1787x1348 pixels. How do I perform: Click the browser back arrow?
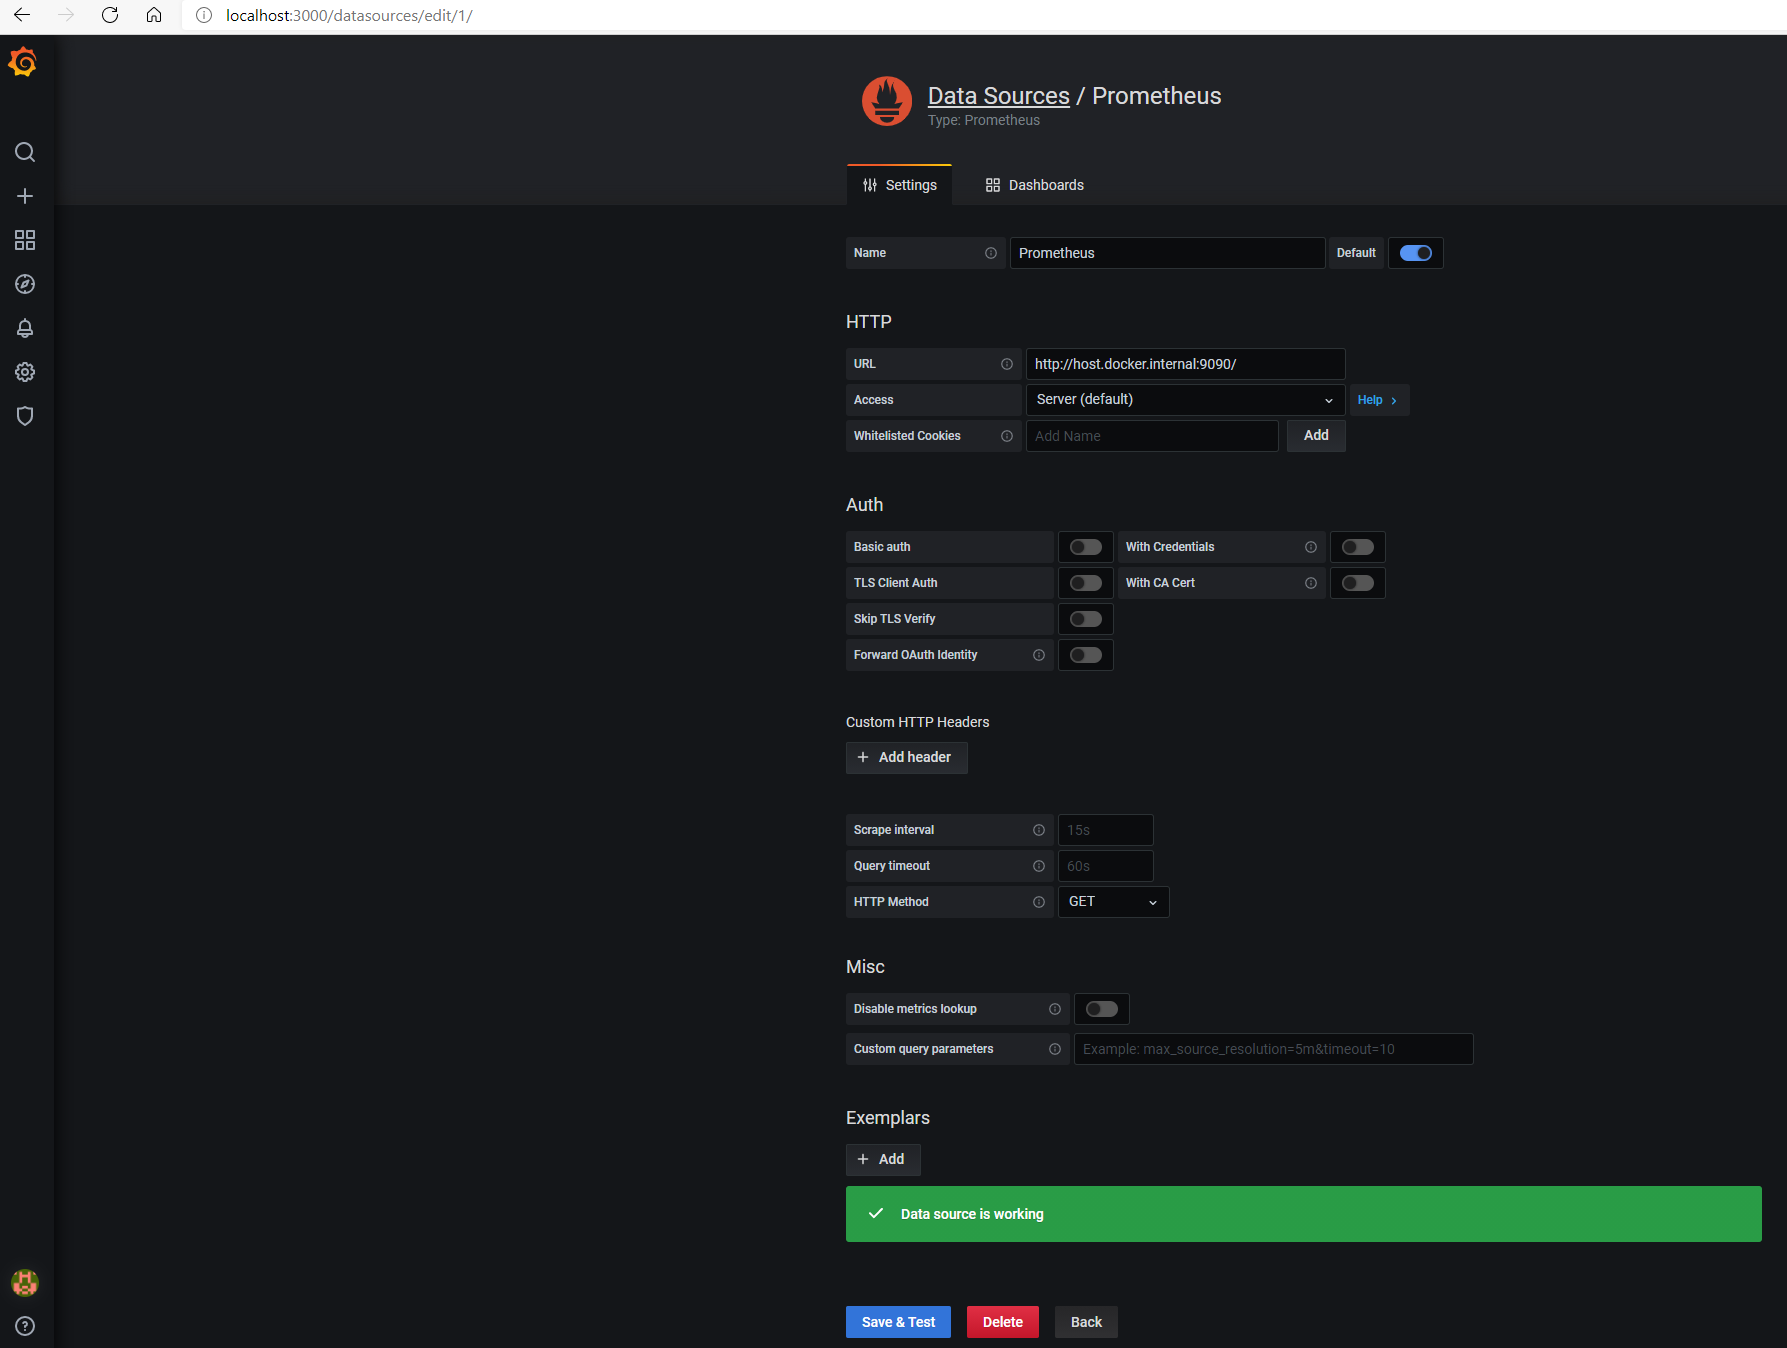(x=22, y=15)
